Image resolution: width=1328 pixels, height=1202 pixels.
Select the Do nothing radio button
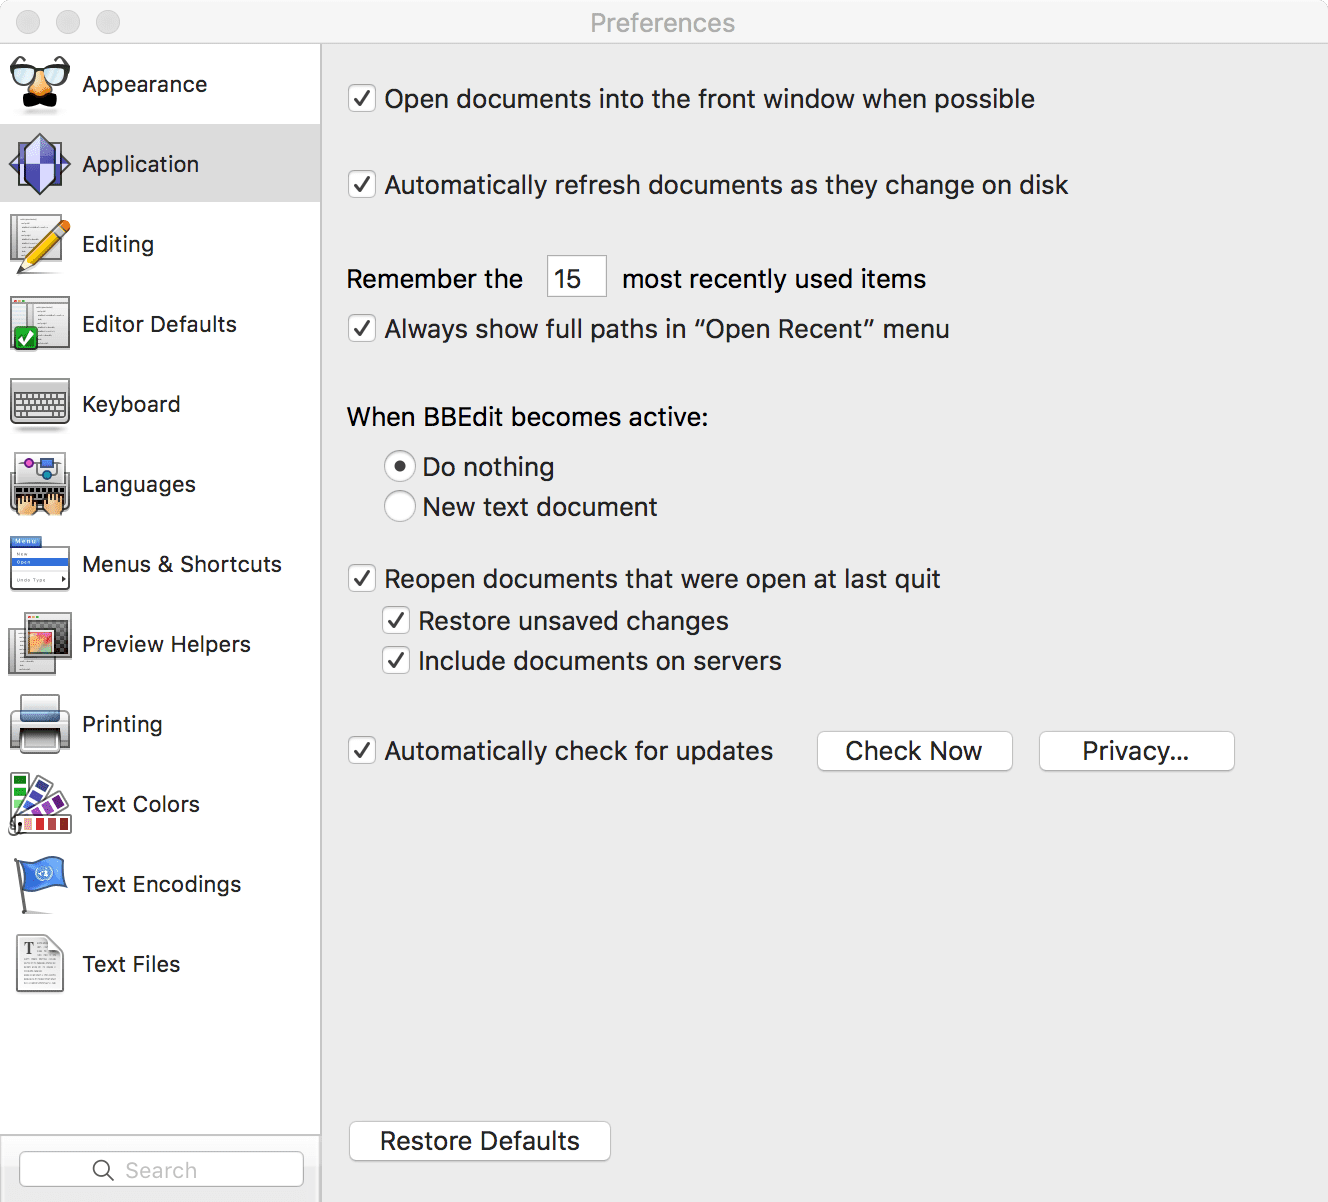point(400,466)
